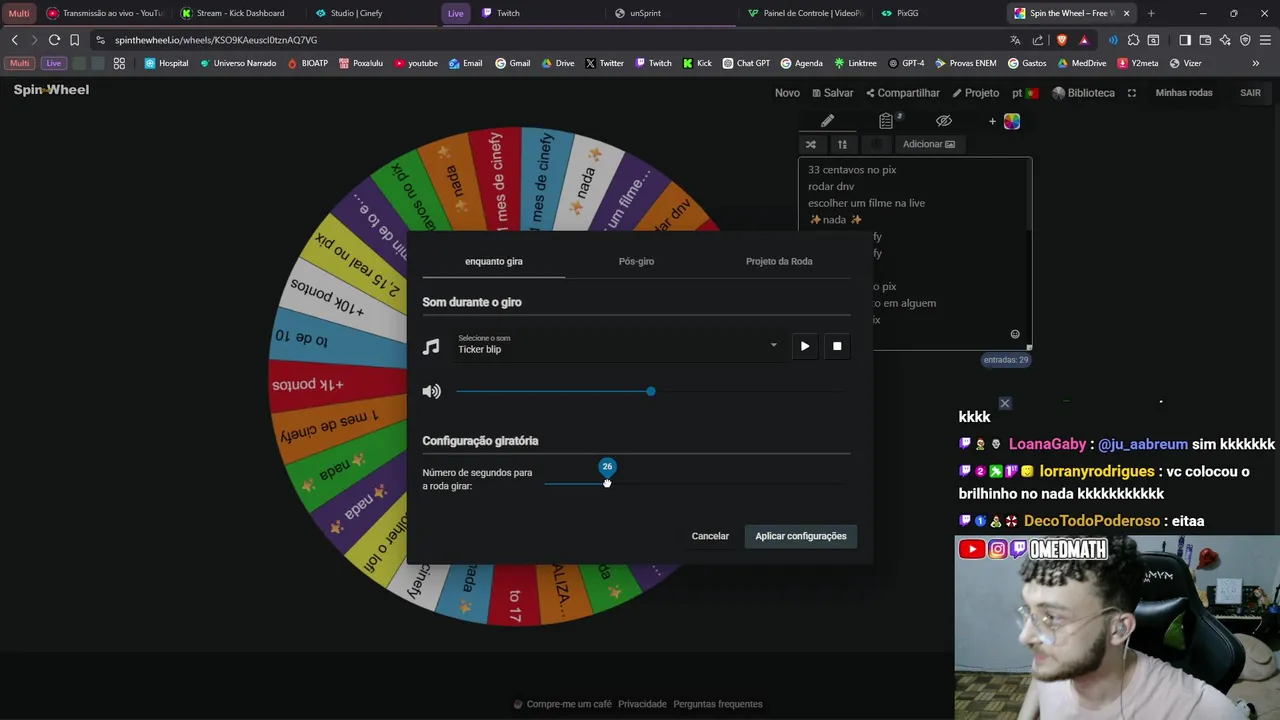The height and width of the screenshot is (720, 1280).
Task: Reload the current page
Action: tap(54, 40)
